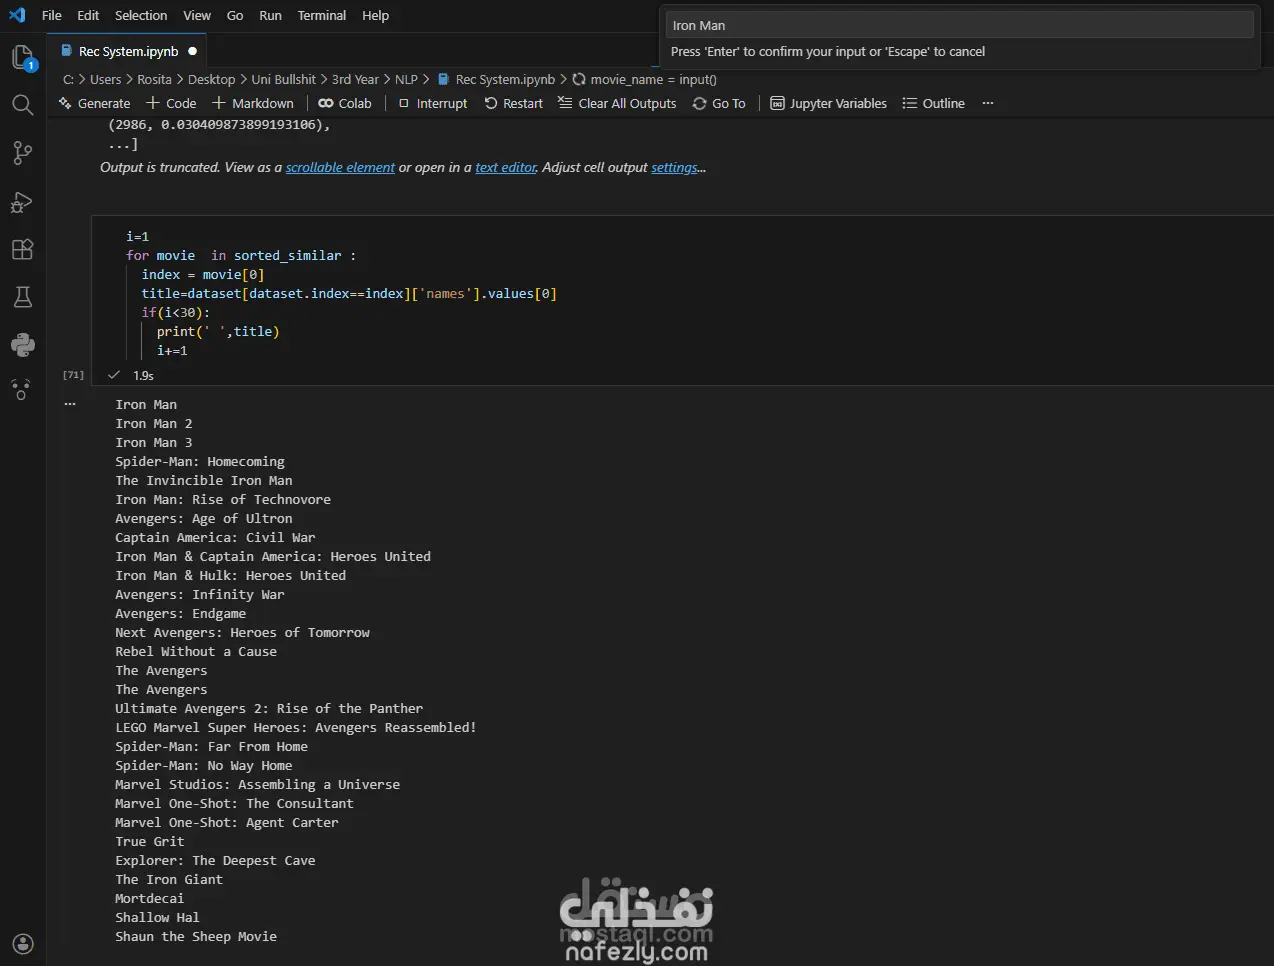
Task: Clear All Outputs of the notebook
Action: [617, 103]
